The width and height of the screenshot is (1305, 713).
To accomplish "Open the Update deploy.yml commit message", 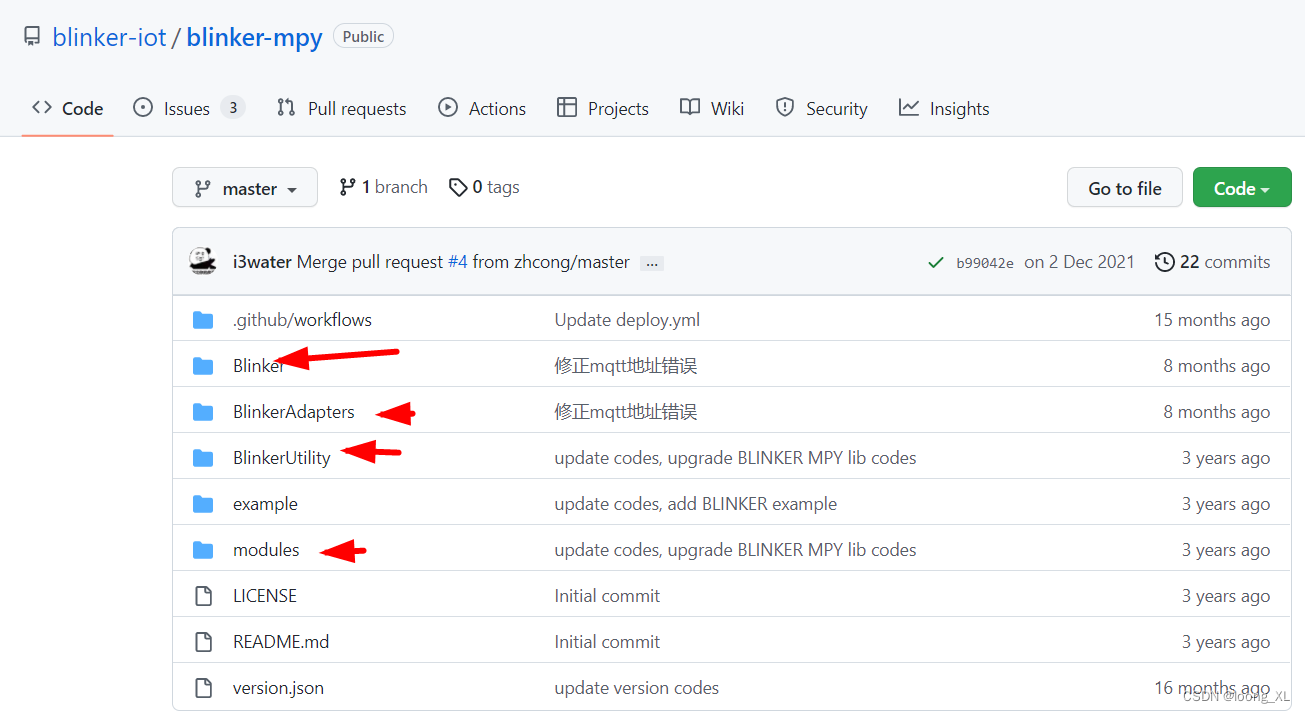I will pyautogui.click(x=627, y=320).
